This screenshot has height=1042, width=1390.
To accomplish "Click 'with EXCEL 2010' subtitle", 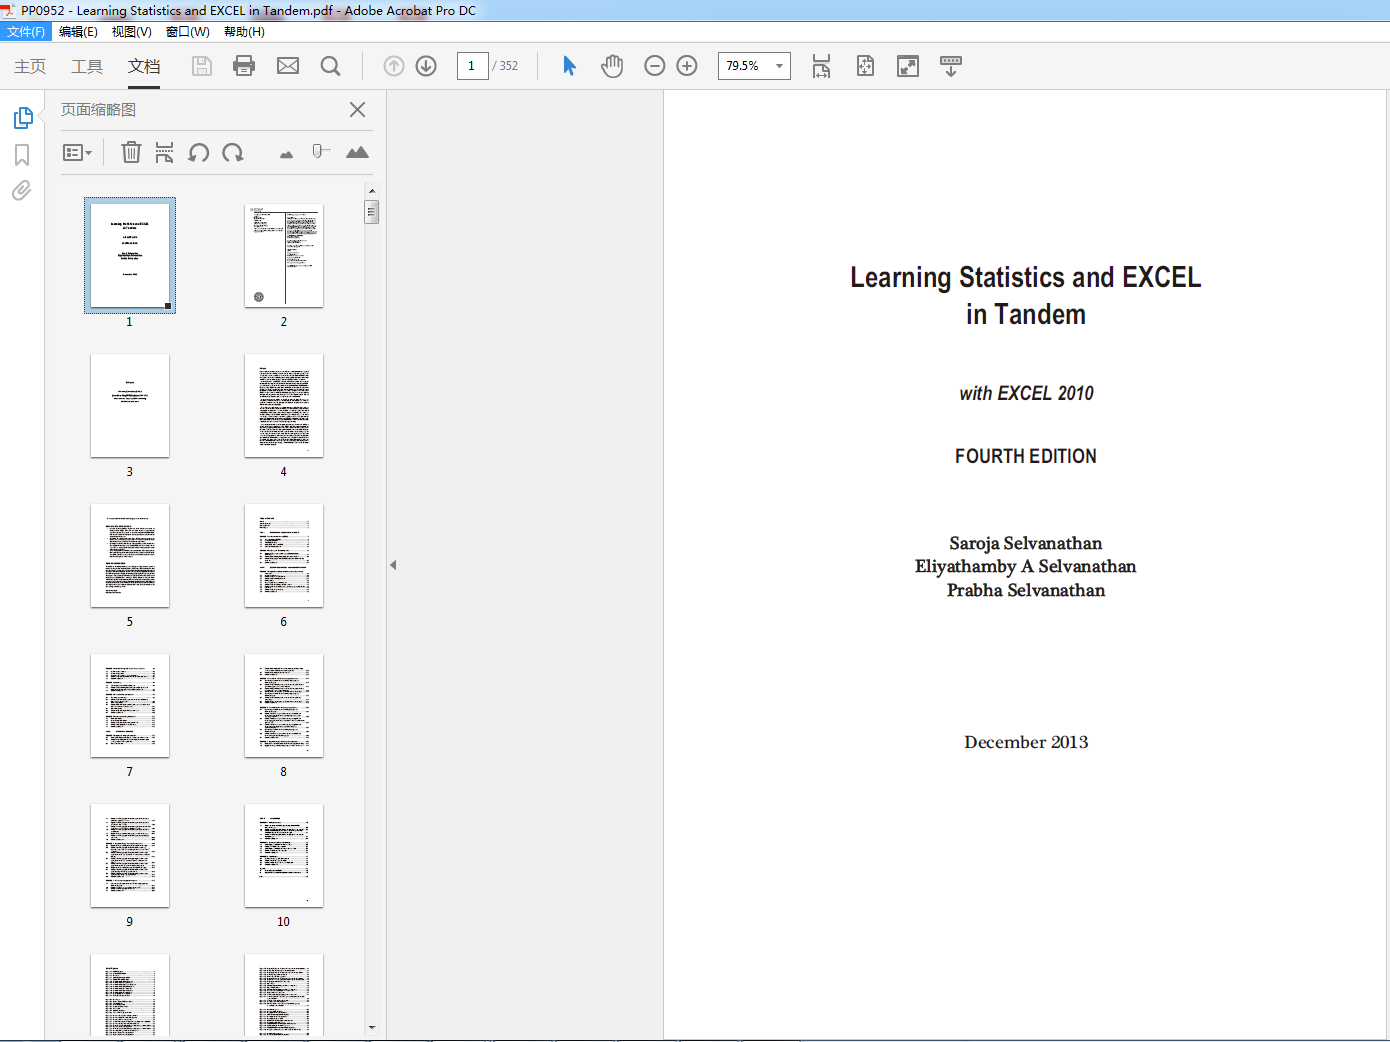I will click(1026, 393).
